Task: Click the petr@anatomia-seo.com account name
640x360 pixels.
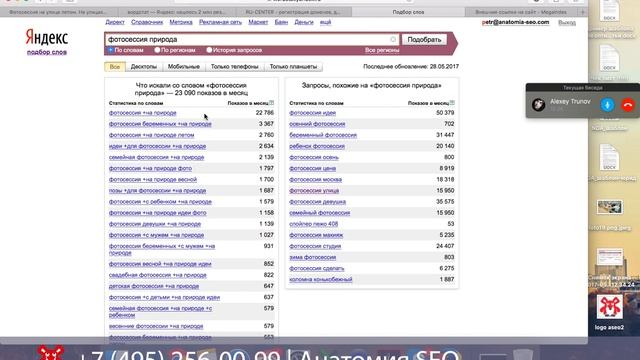Action: tap(516, 22)
